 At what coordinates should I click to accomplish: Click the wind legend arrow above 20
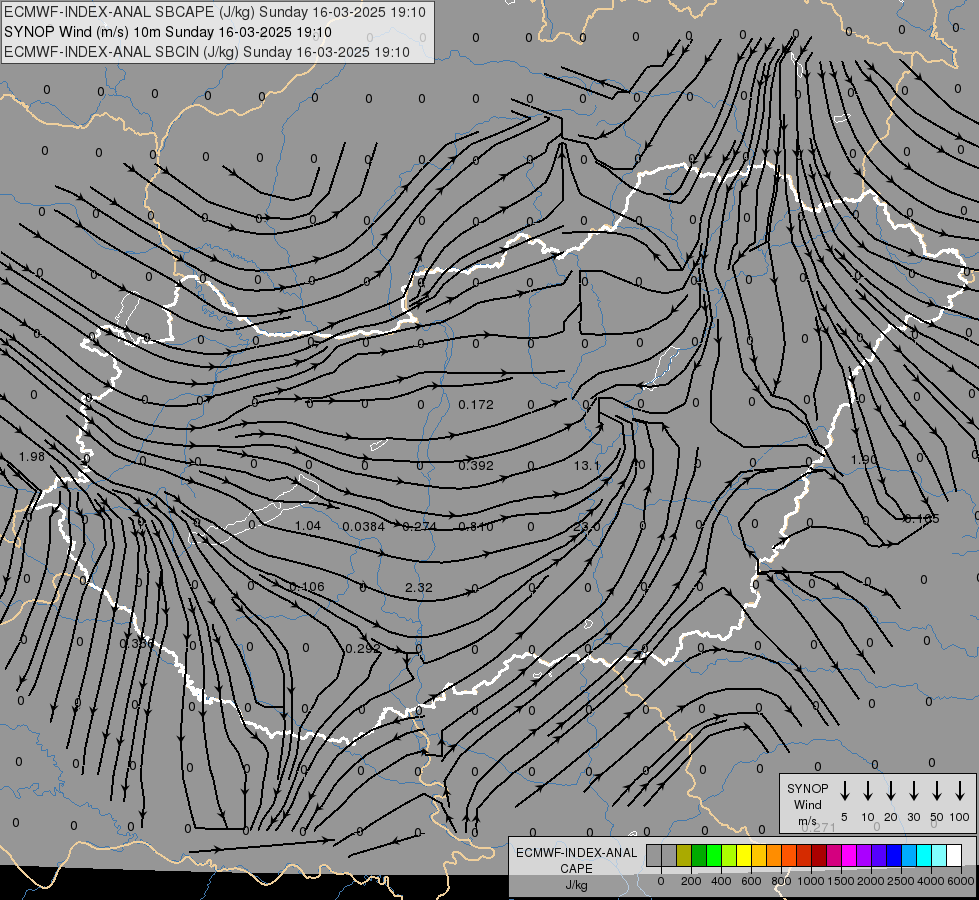[891, 791]
